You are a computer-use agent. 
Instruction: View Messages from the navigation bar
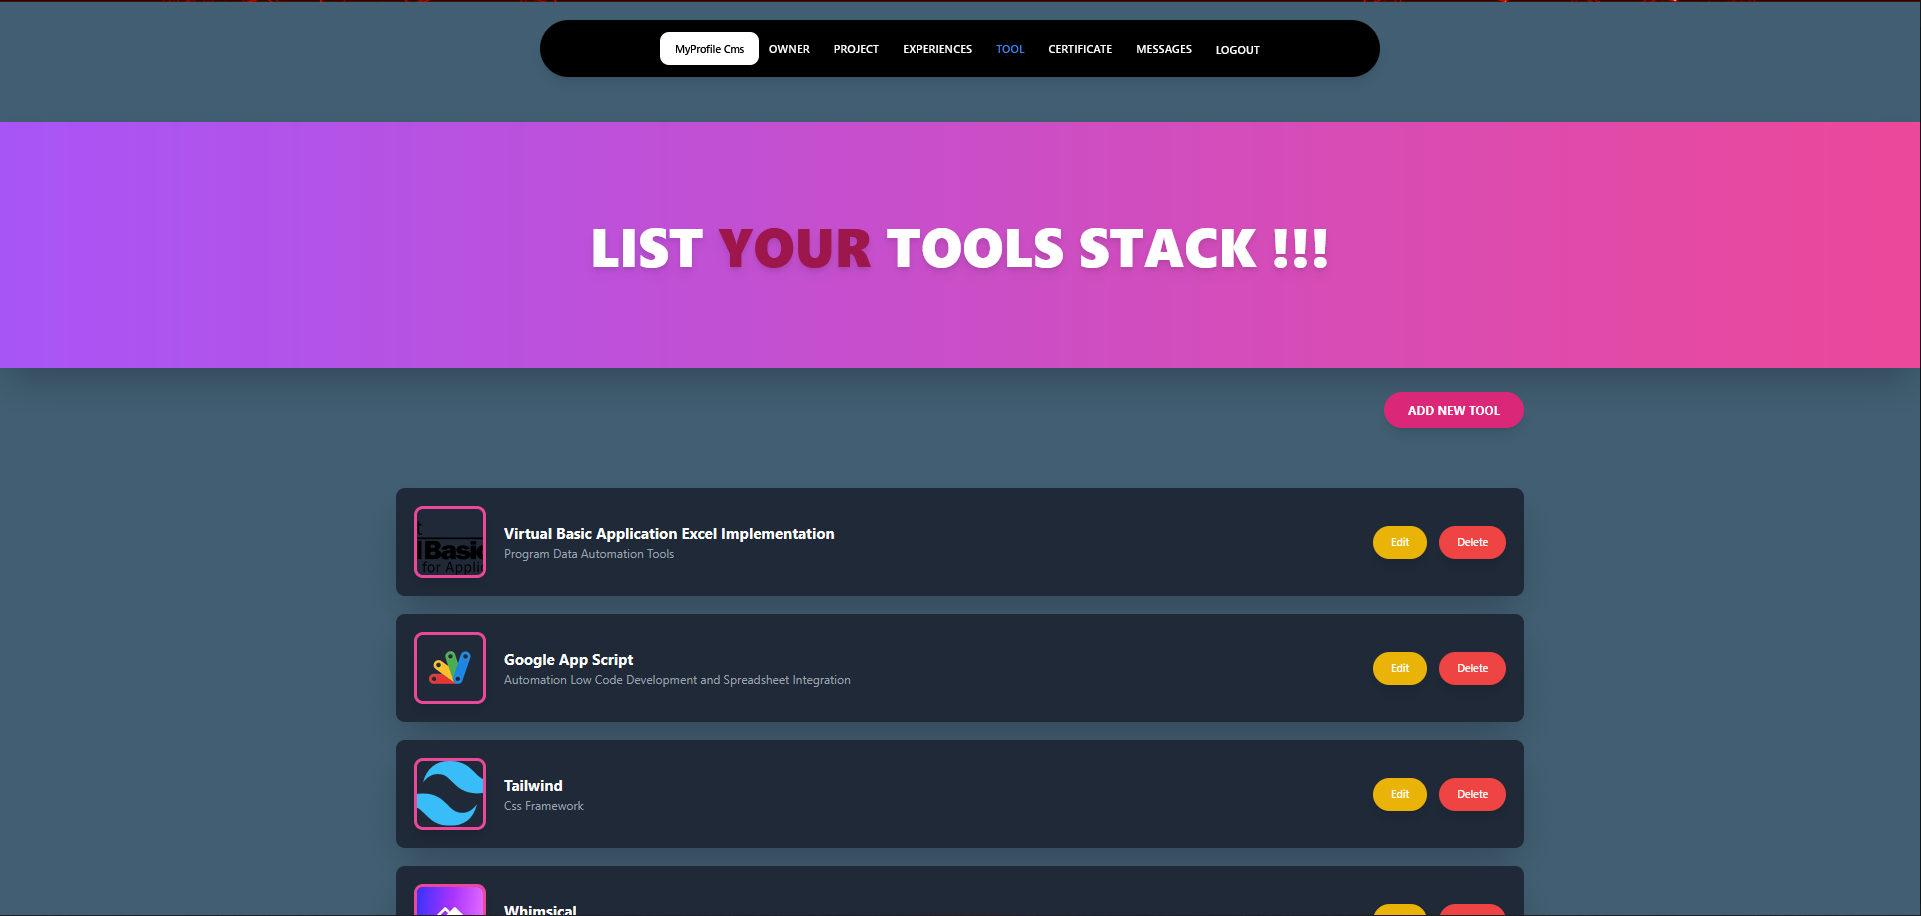click(1164, 49)
